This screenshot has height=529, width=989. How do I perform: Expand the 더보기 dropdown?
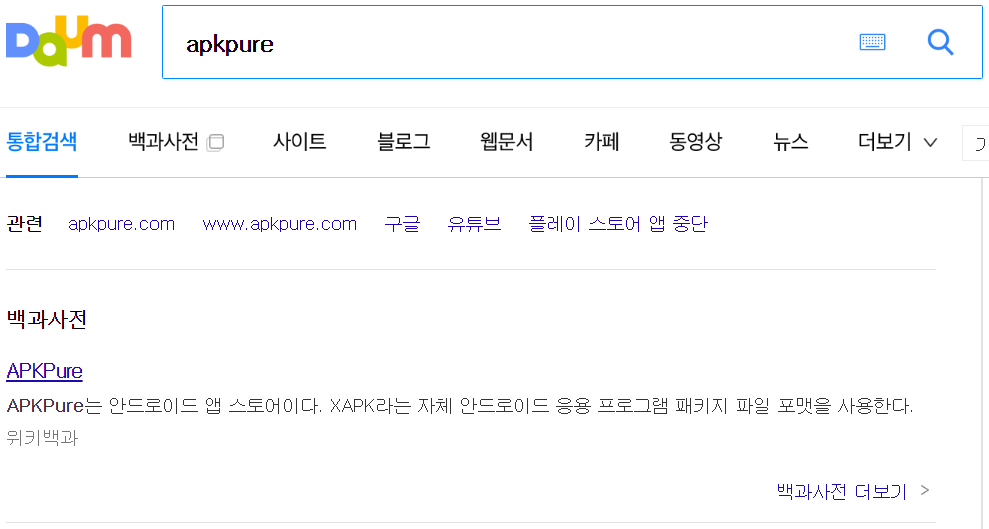point(897,141)
